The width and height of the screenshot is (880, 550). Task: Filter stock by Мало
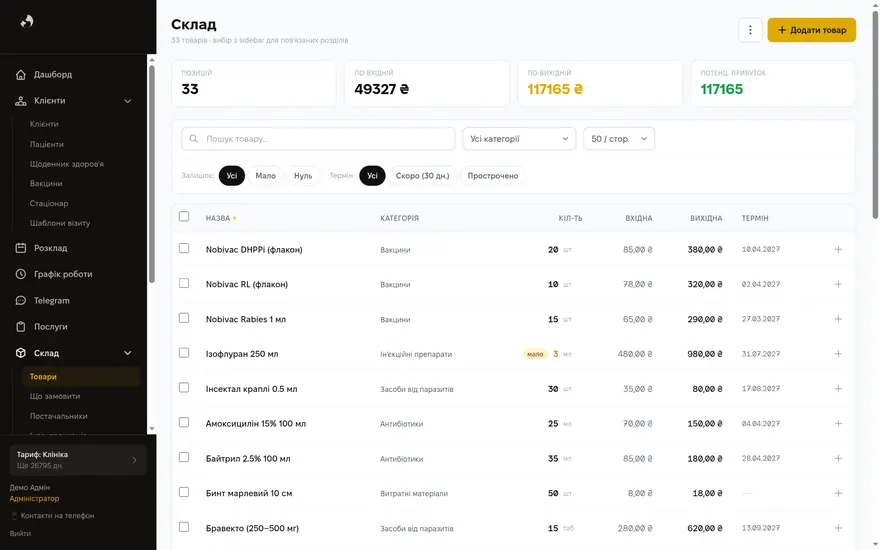click(x=265, y=176)
